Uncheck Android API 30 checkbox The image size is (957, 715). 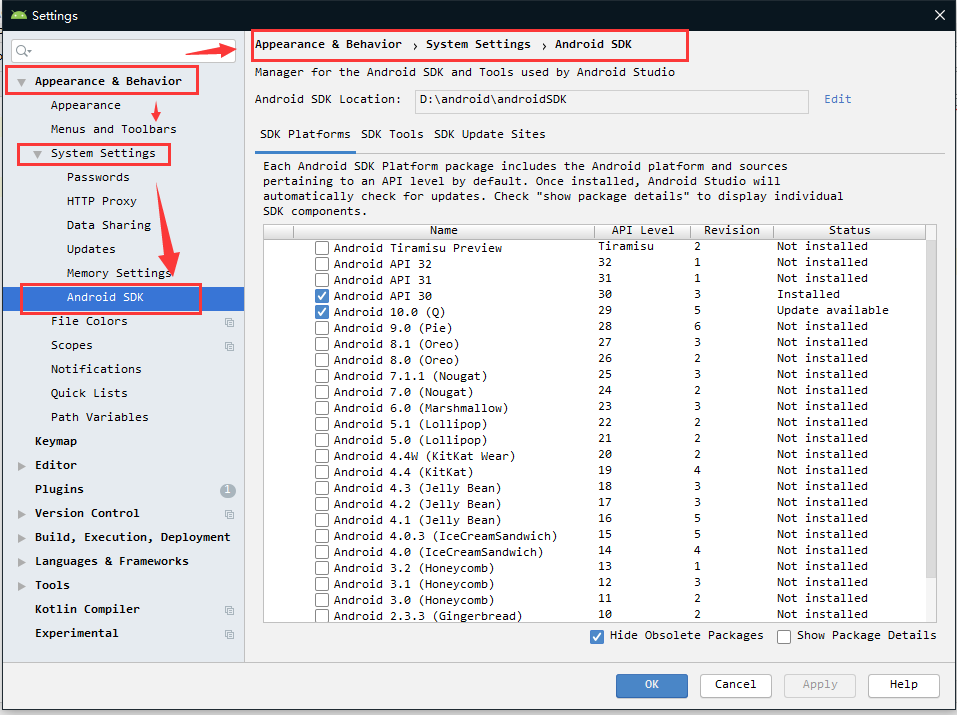click(322, 296)
